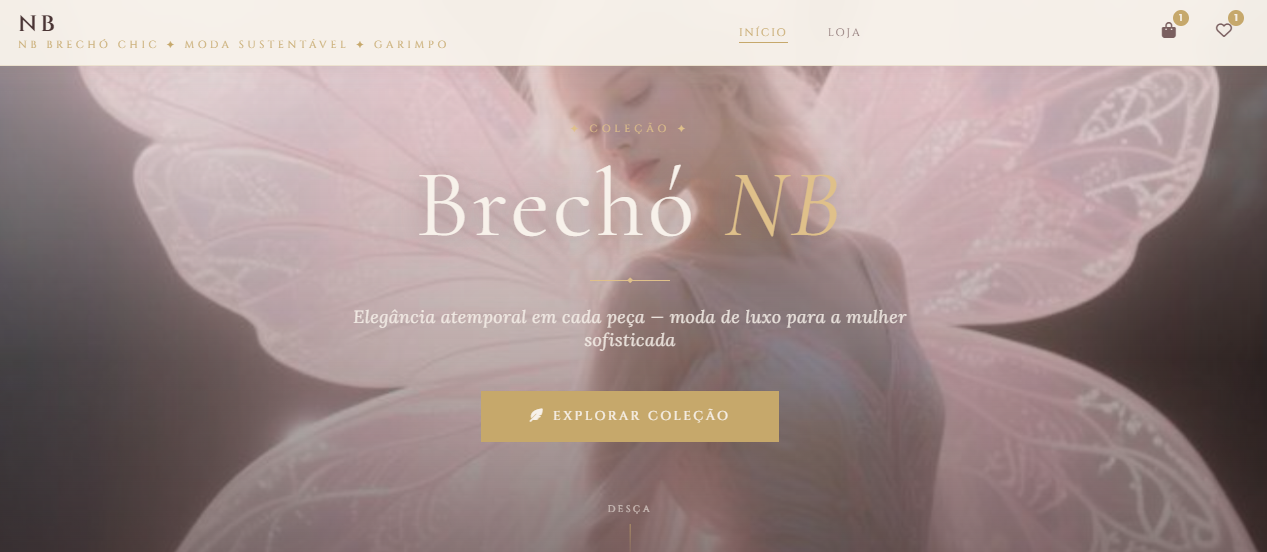Click the cart item count badge
The image size is (1267, 552).
point(1181,18)
